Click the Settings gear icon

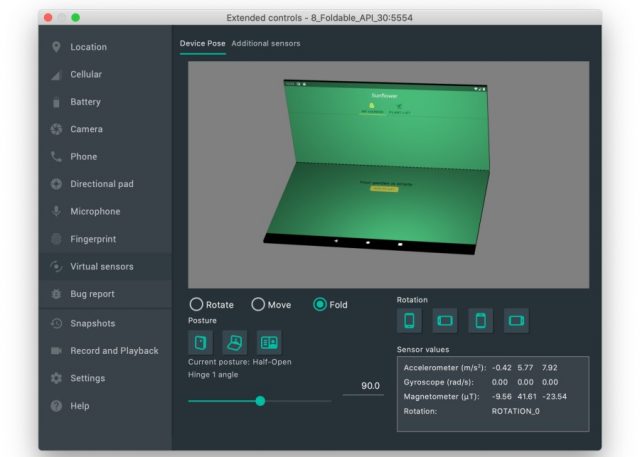tap(56, 378)
